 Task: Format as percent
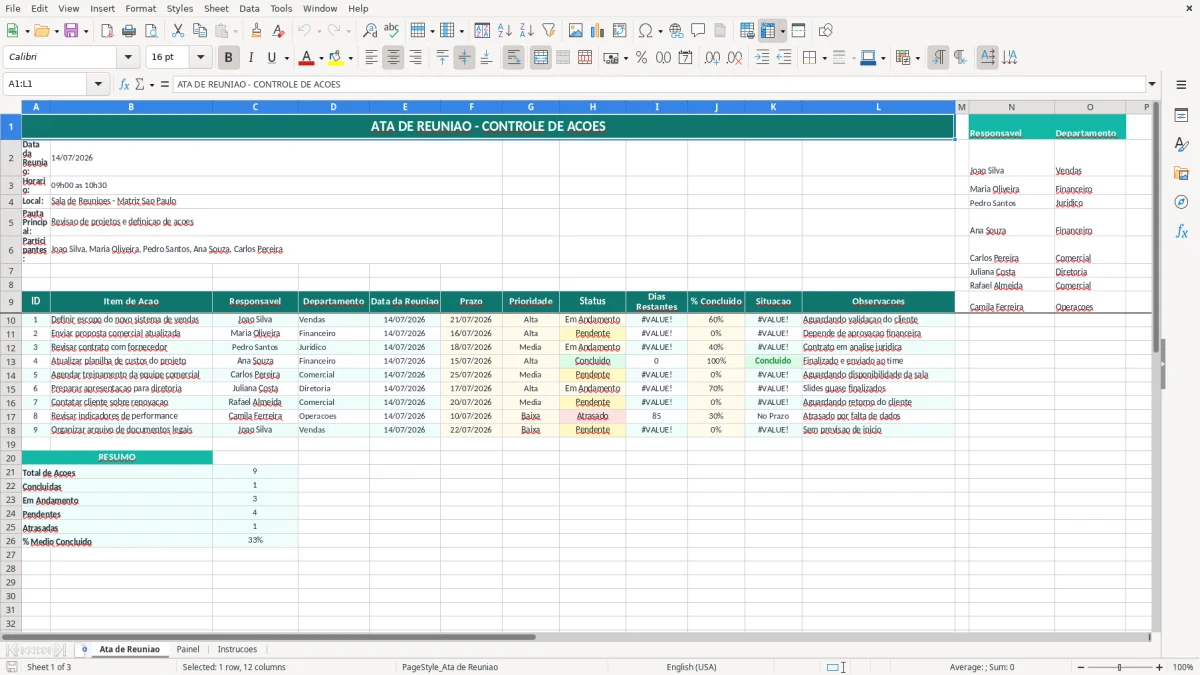641,58
